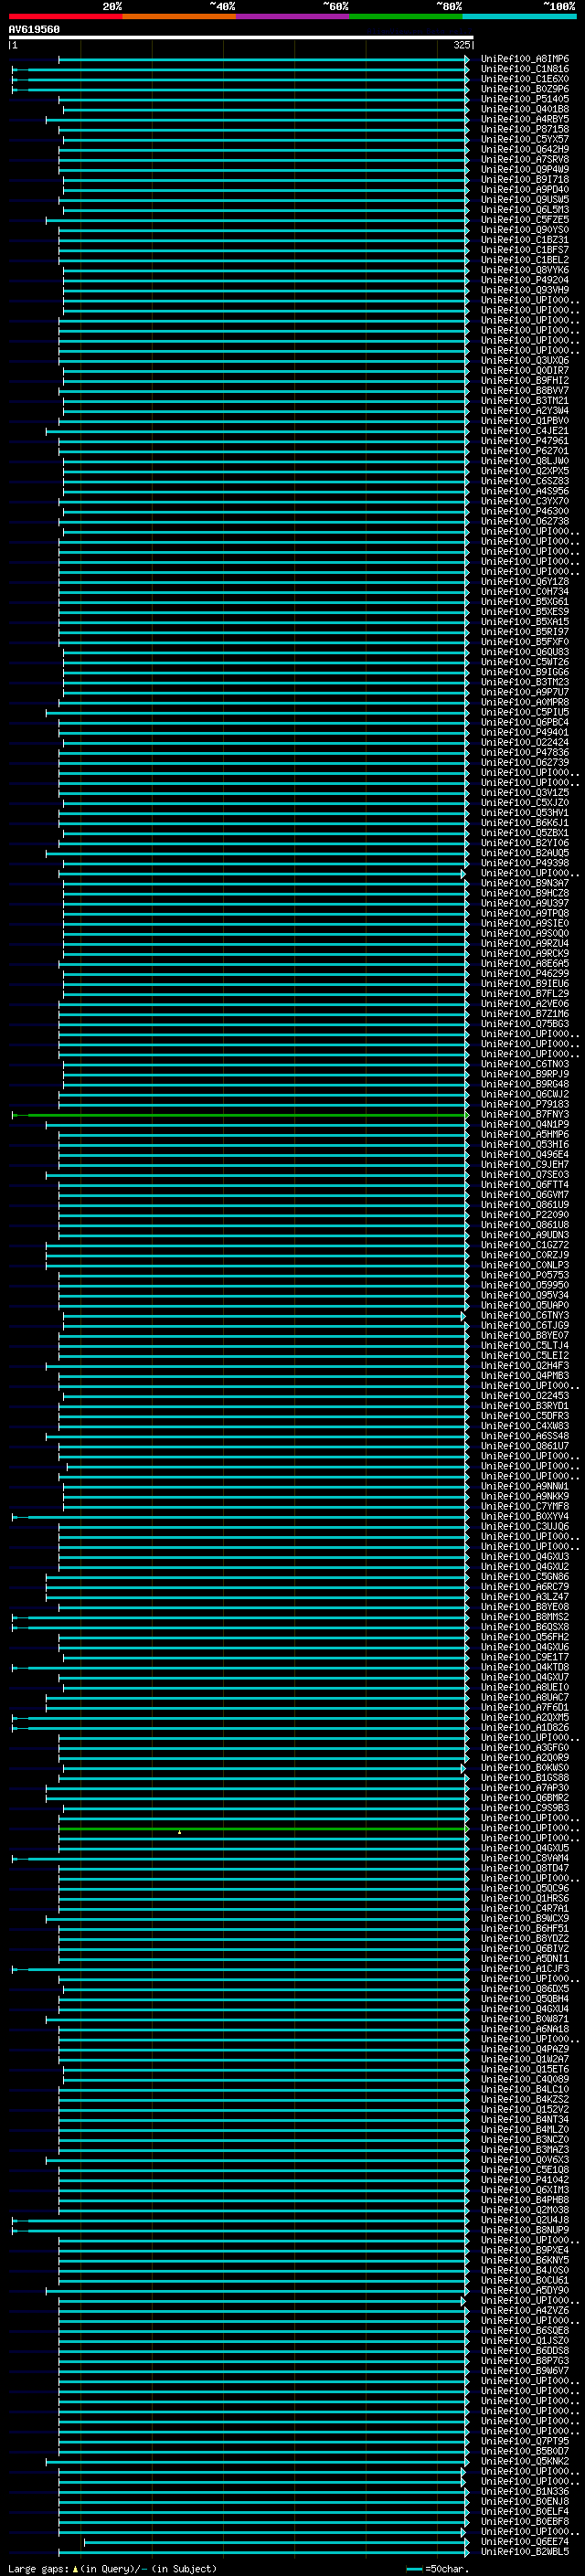The height and width of the screenshot is (2576, 585).
Task: Open the UniRef100_B0Z9P6 entry
Action: click(x=524, y=90)
